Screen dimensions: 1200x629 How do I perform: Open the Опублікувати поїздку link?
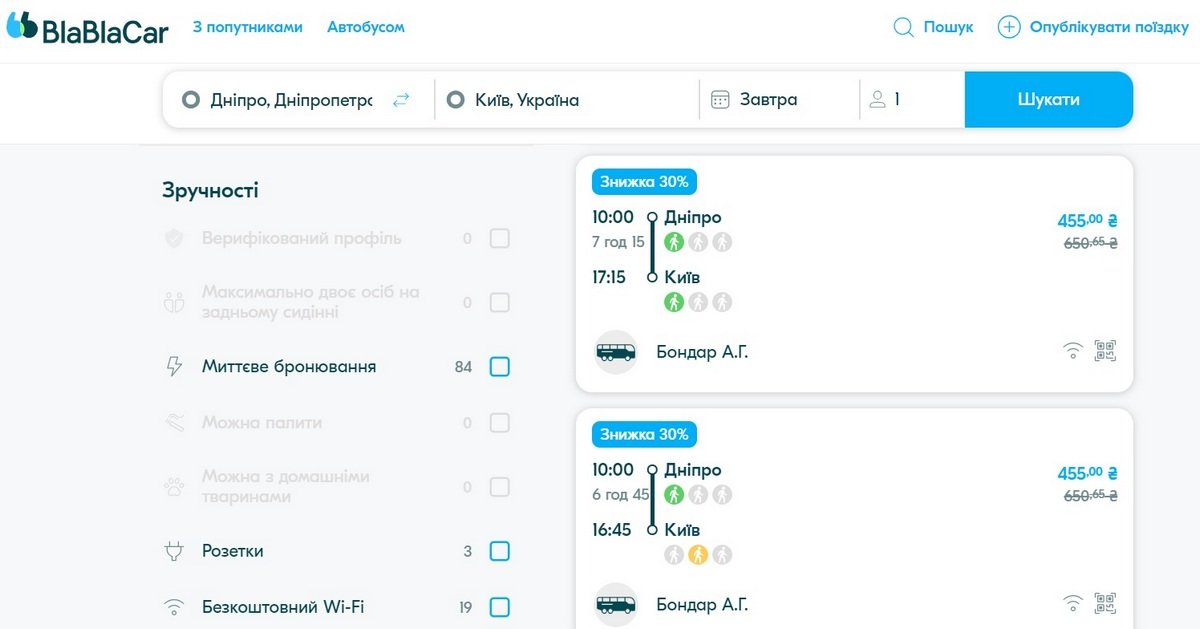(1109, 27)
